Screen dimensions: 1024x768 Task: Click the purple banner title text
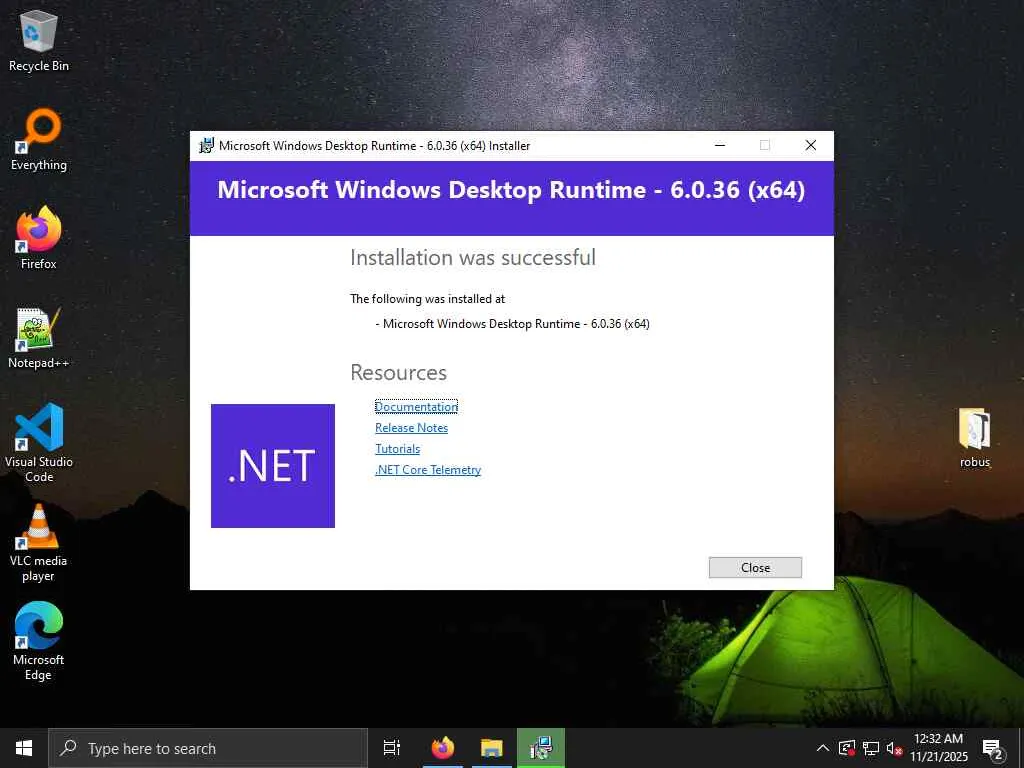point(511,190)
